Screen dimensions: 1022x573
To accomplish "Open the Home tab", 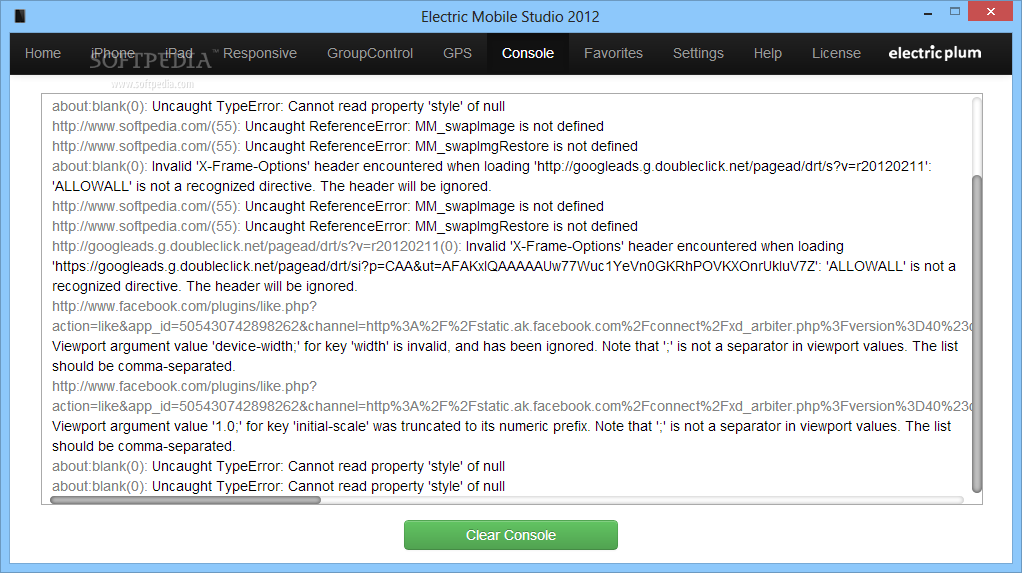I will click(43, 53).
